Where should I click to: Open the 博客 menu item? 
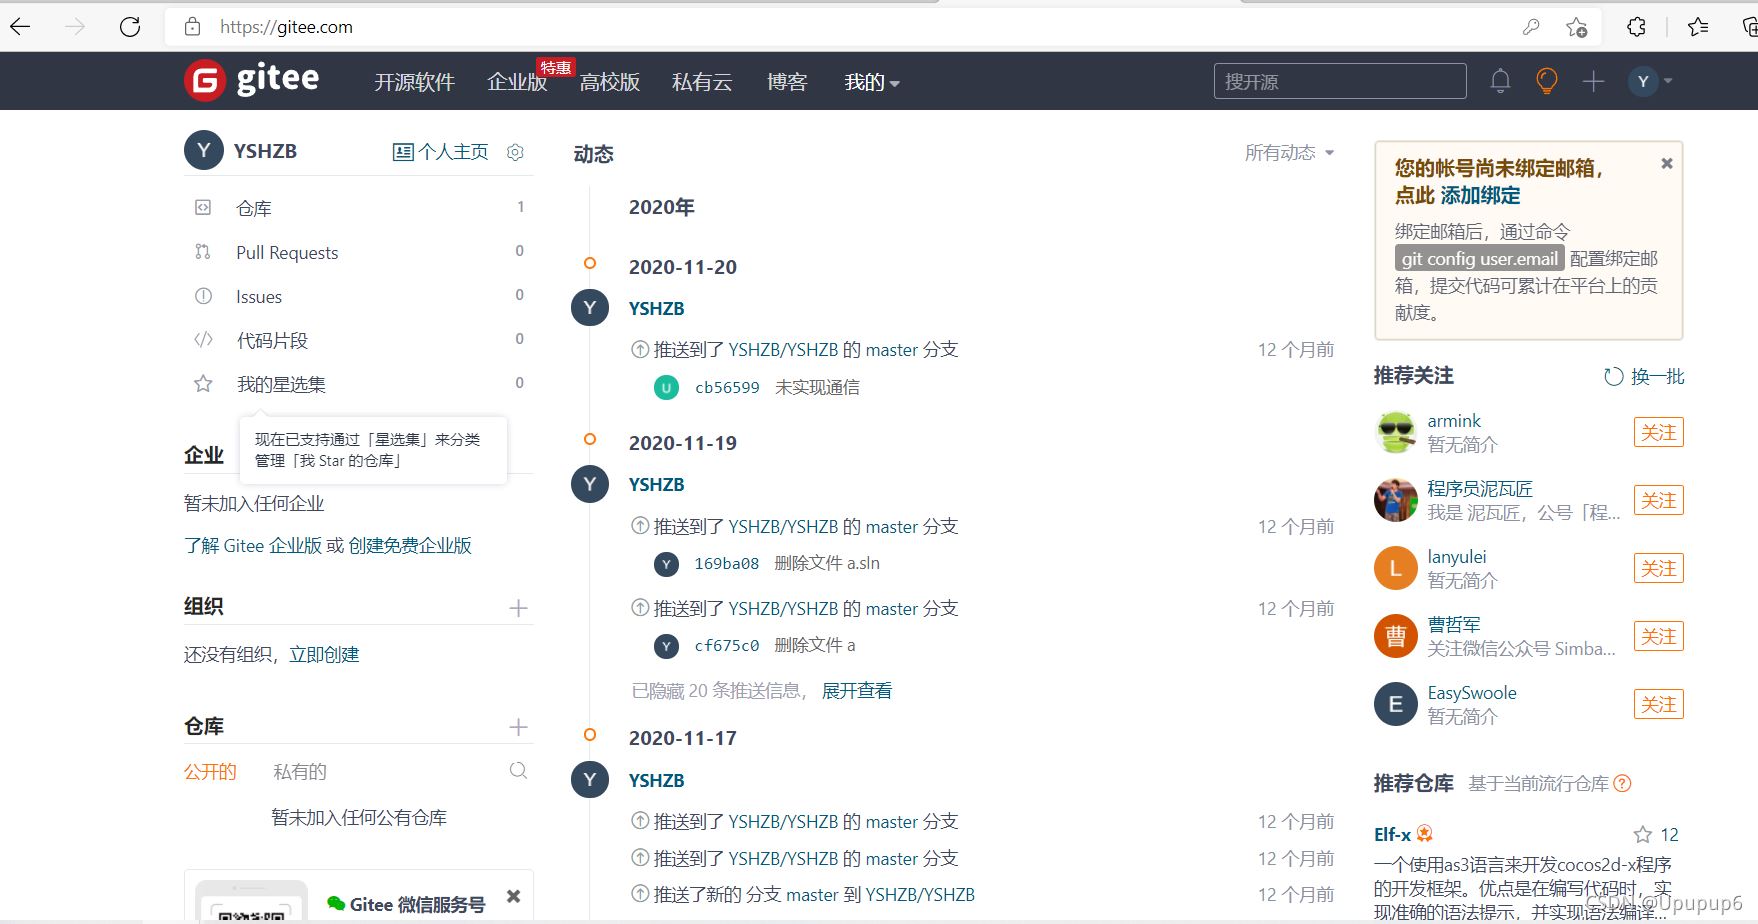coord(787,82)
